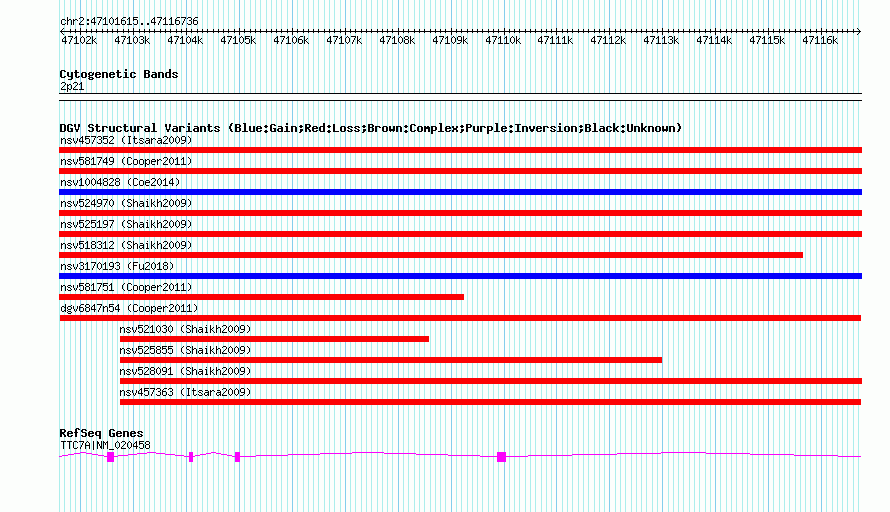
Task: Click the 47114k ruler tick label
Action: [714, 40]
